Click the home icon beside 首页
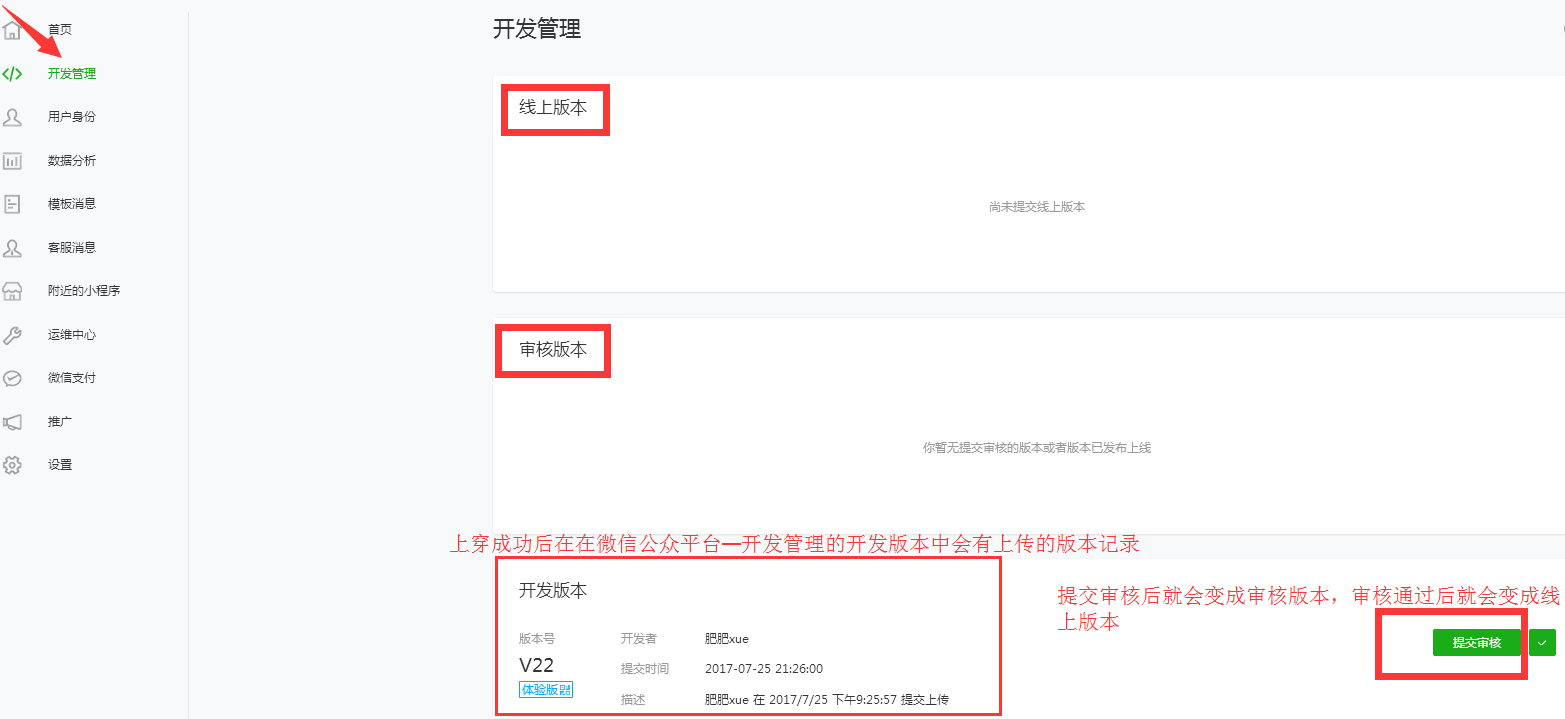The width and height of the screenshot is (1565, 719). point(12,30)
